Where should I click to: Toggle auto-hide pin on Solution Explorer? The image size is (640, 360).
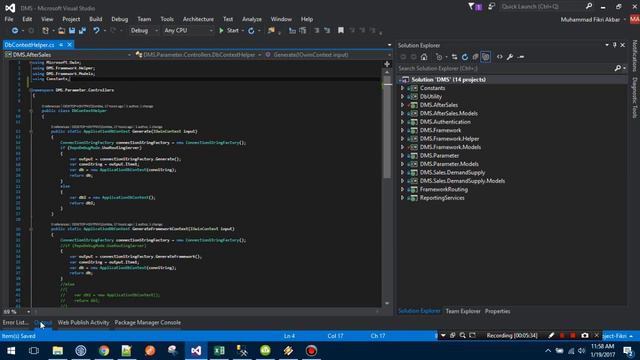click(615, 45)
